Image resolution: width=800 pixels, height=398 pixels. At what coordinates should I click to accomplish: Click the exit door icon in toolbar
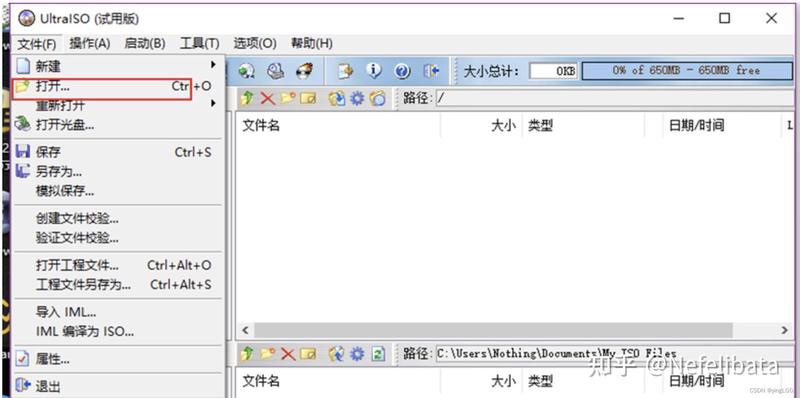pos(431,71)
